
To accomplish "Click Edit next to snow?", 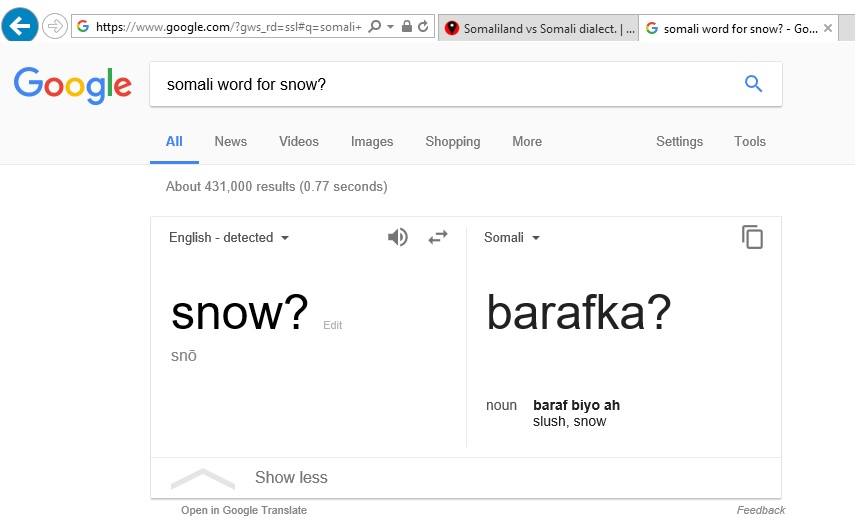I will pyautogui.click(x=333, y=325).
